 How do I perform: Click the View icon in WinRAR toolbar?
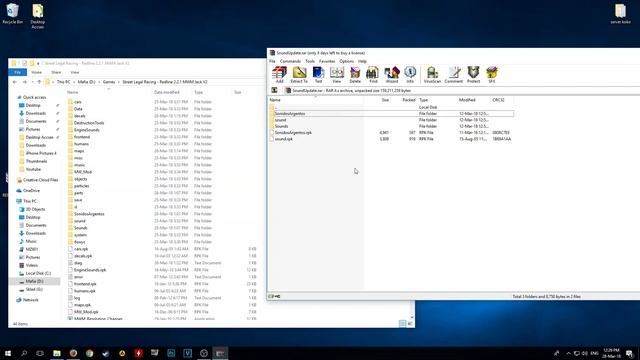click(x=337, y=75)
